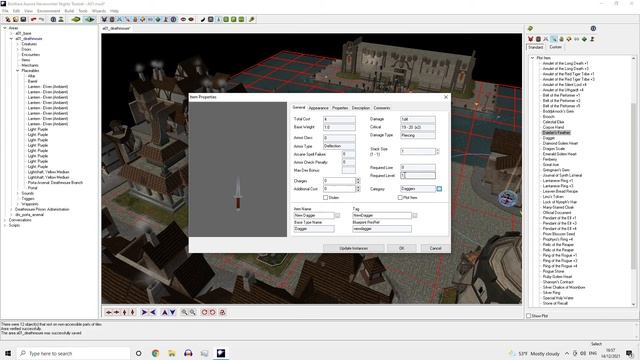
Task: Click the red Undo arrow icon
Action: point(33,19)
